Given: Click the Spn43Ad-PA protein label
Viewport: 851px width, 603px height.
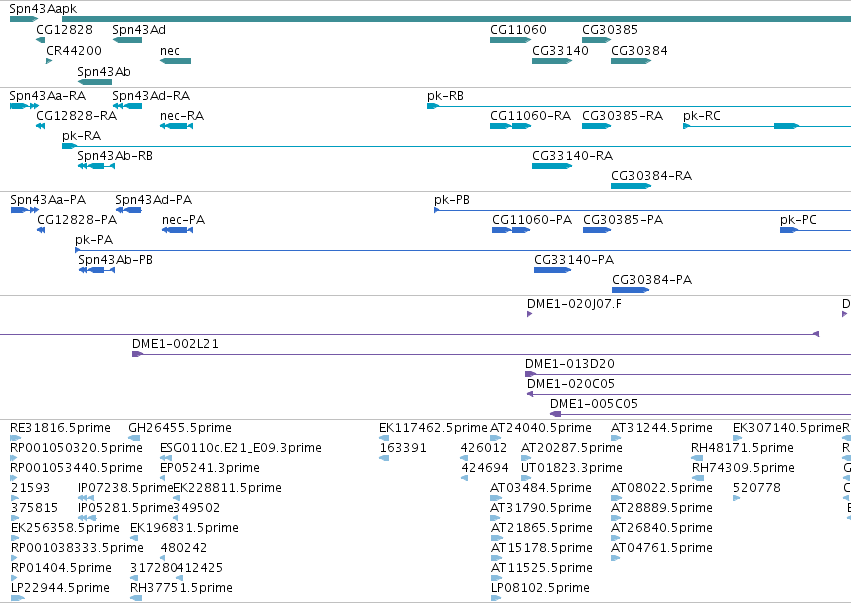Looking at the screenshot, I should tap(154, 200).
